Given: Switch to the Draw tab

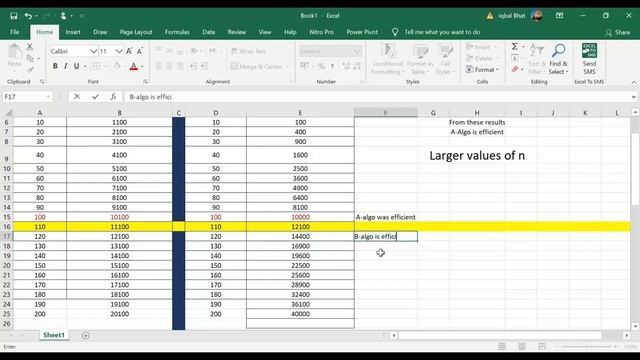Looking at the screenshot, I should click(100, 32).
